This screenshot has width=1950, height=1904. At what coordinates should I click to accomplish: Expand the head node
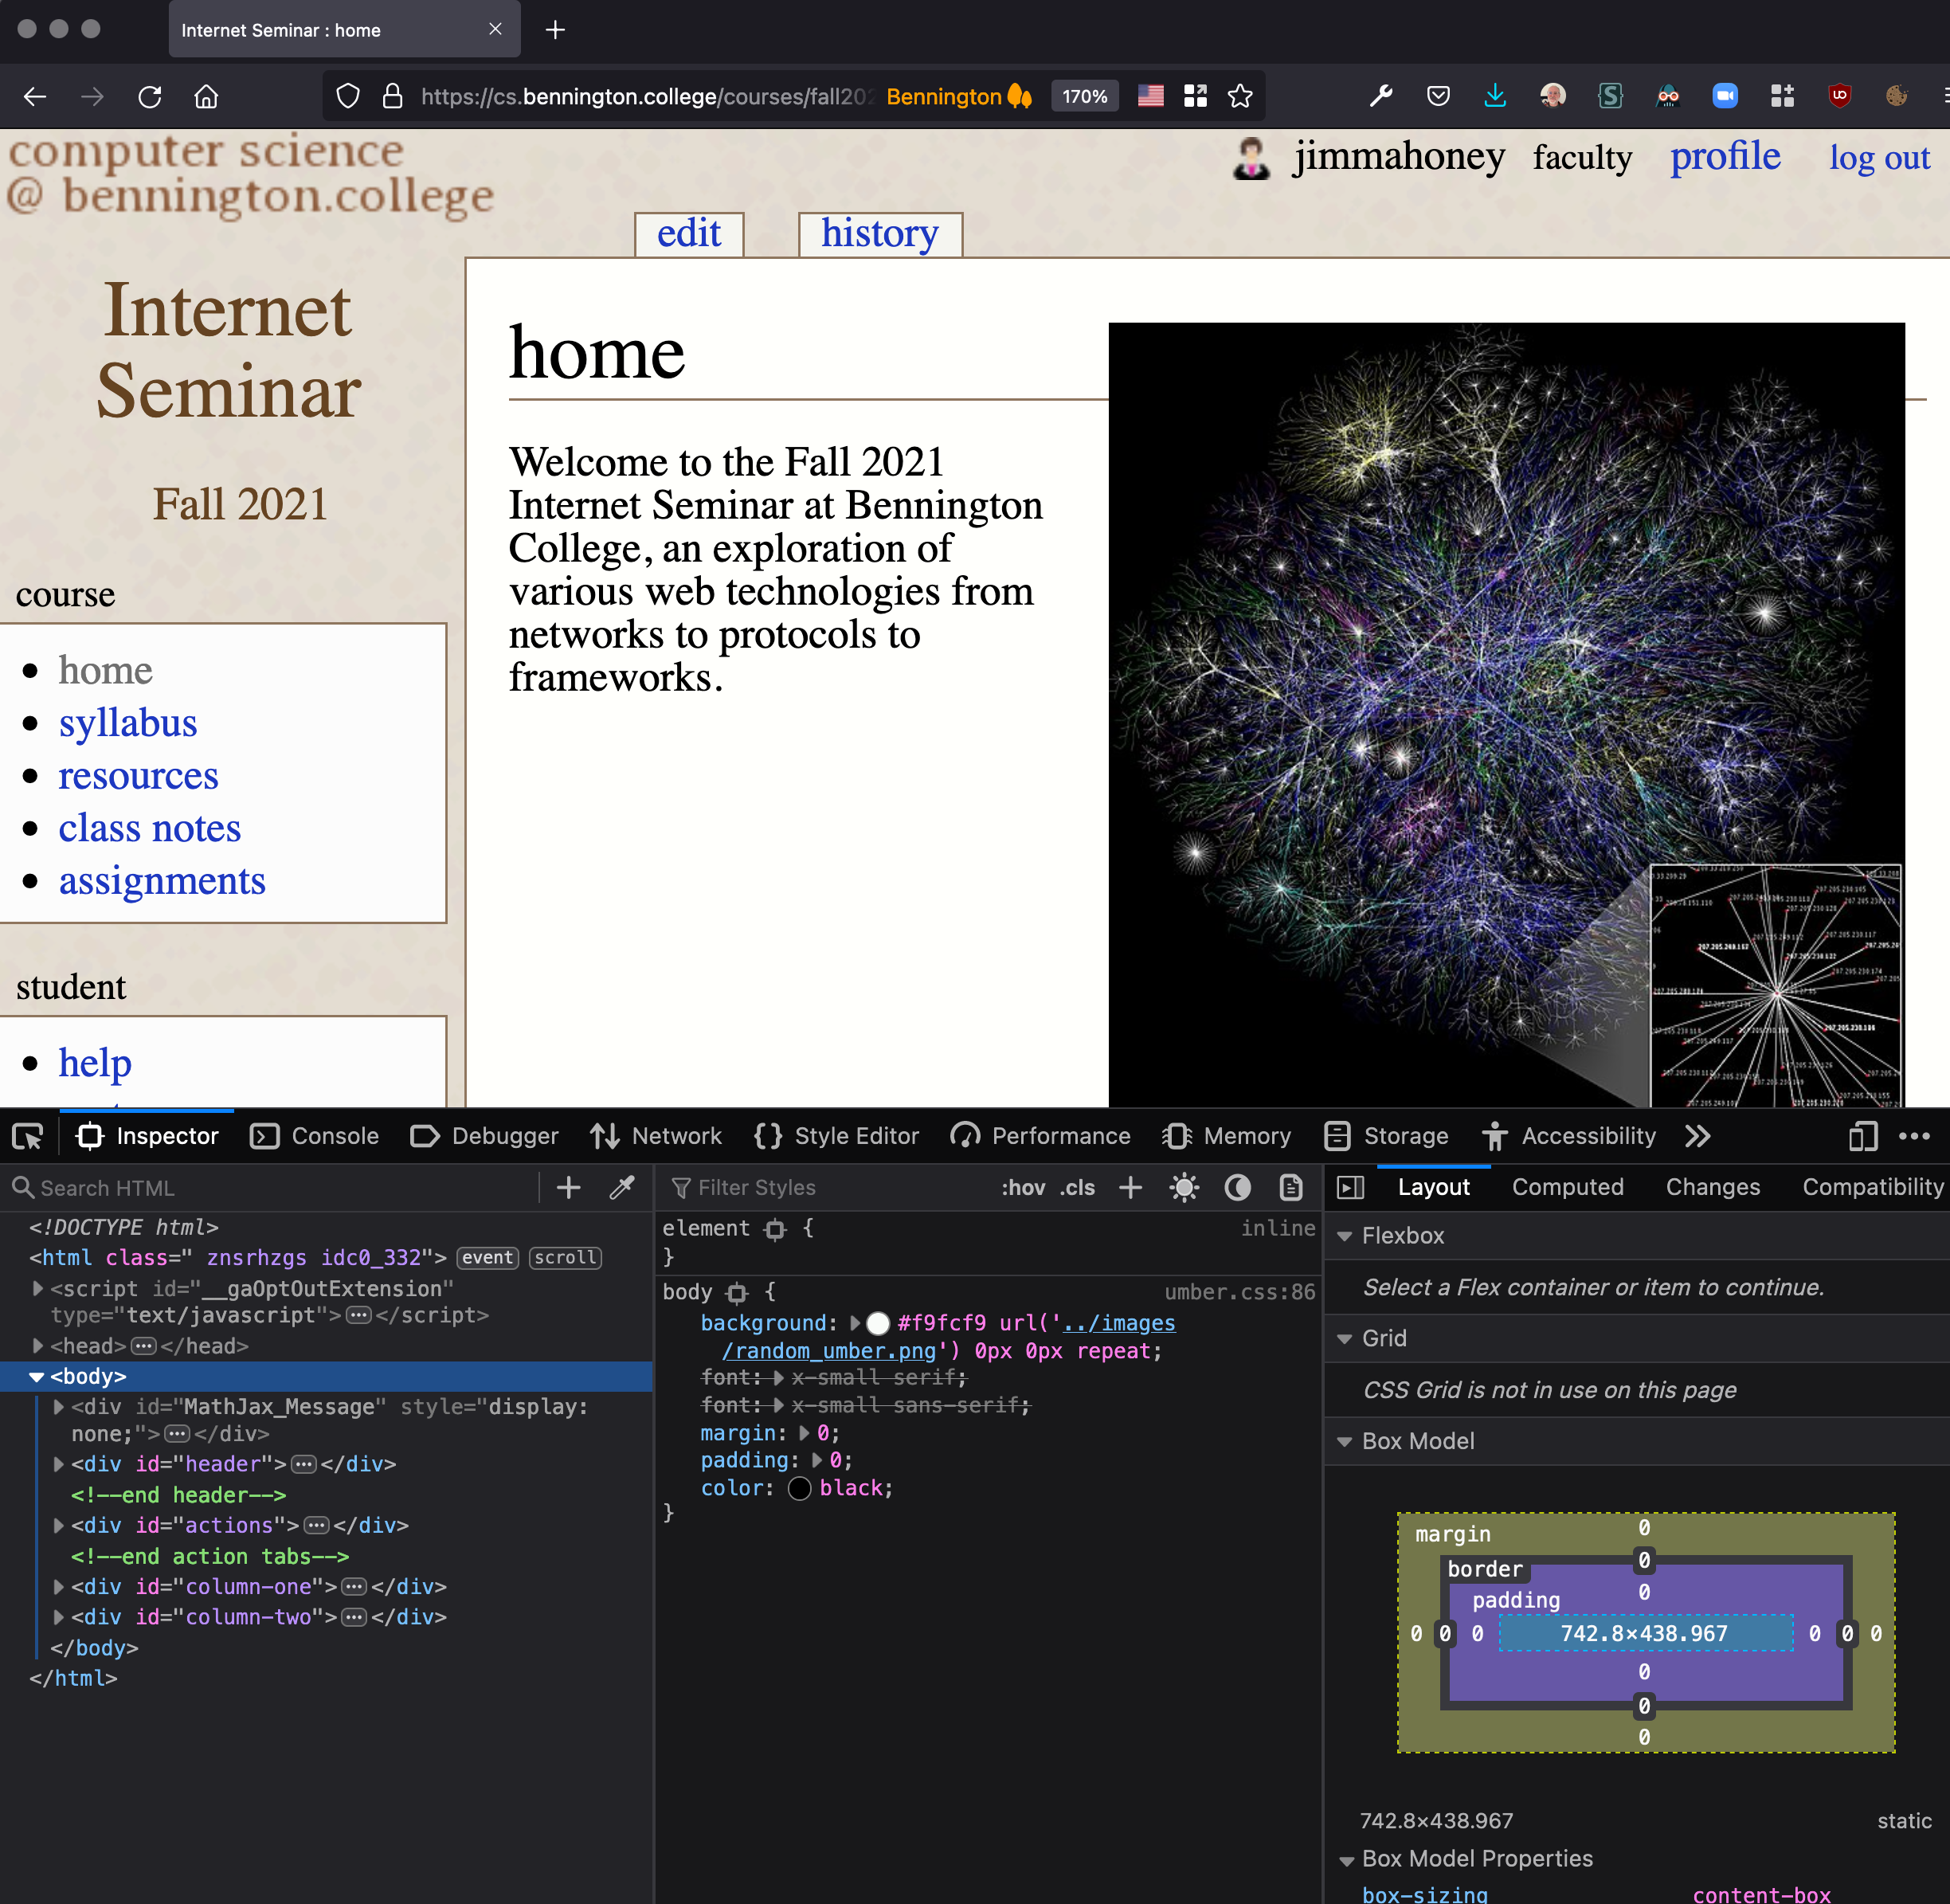pos(38,1345)
